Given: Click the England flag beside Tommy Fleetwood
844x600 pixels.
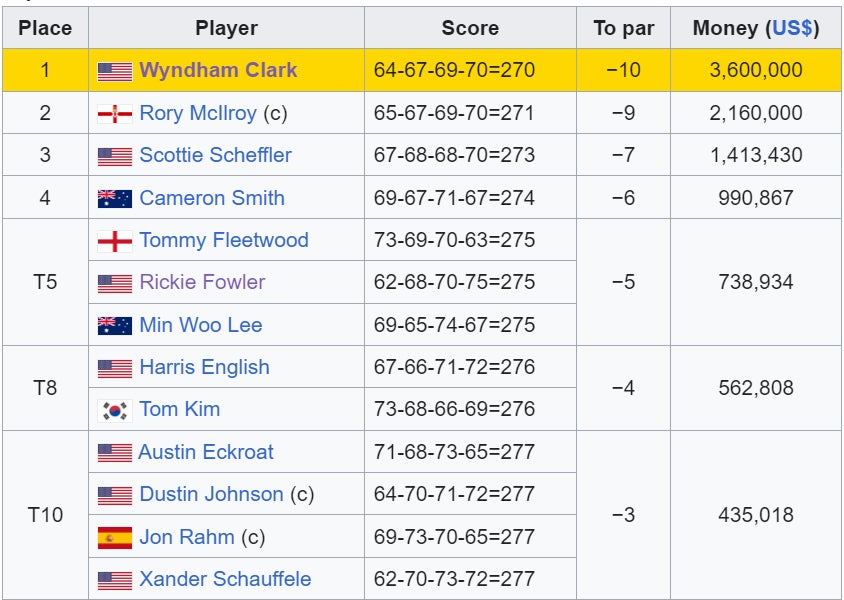Looking at the screenshot, I should [x=114, y=241].
